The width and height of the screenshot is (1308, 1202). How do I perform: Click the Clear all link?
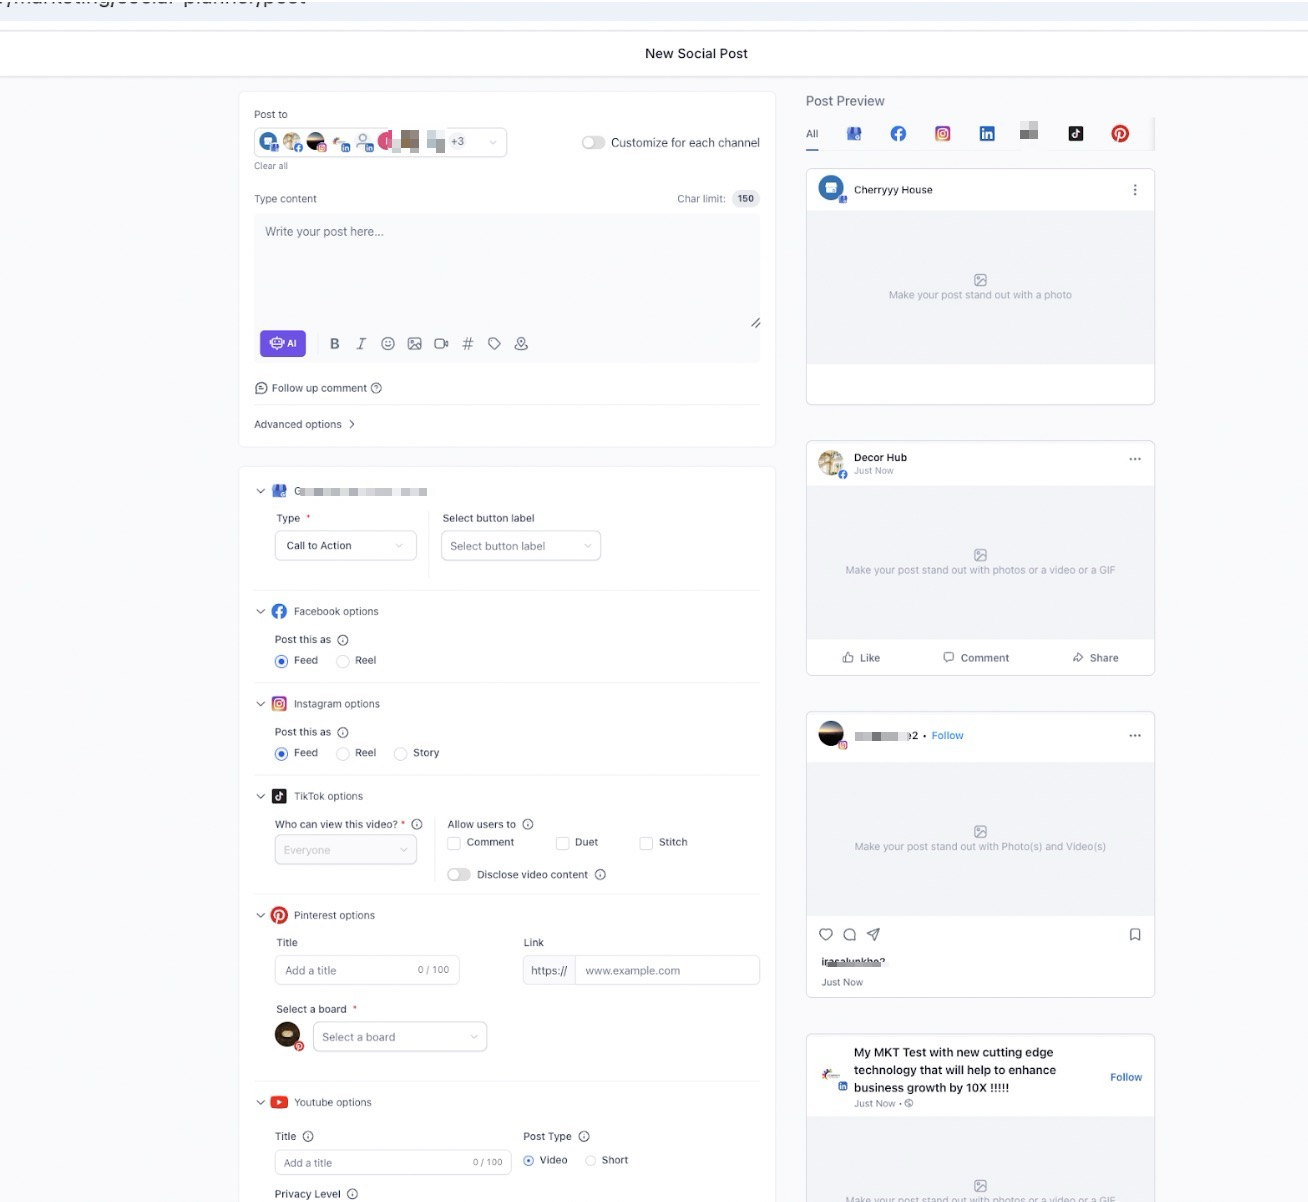click(270, 166)
